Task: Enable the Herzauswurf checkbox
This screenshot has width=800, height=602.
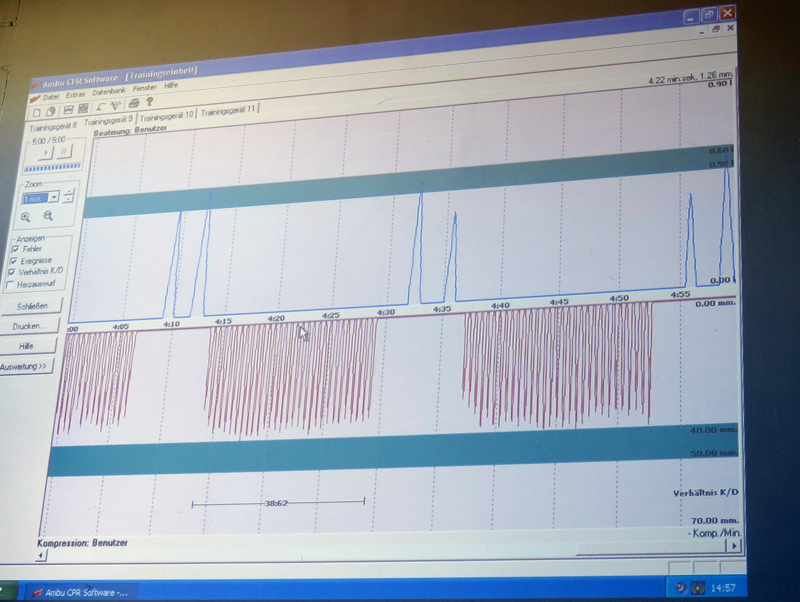Action: click(x=12, y=284)
